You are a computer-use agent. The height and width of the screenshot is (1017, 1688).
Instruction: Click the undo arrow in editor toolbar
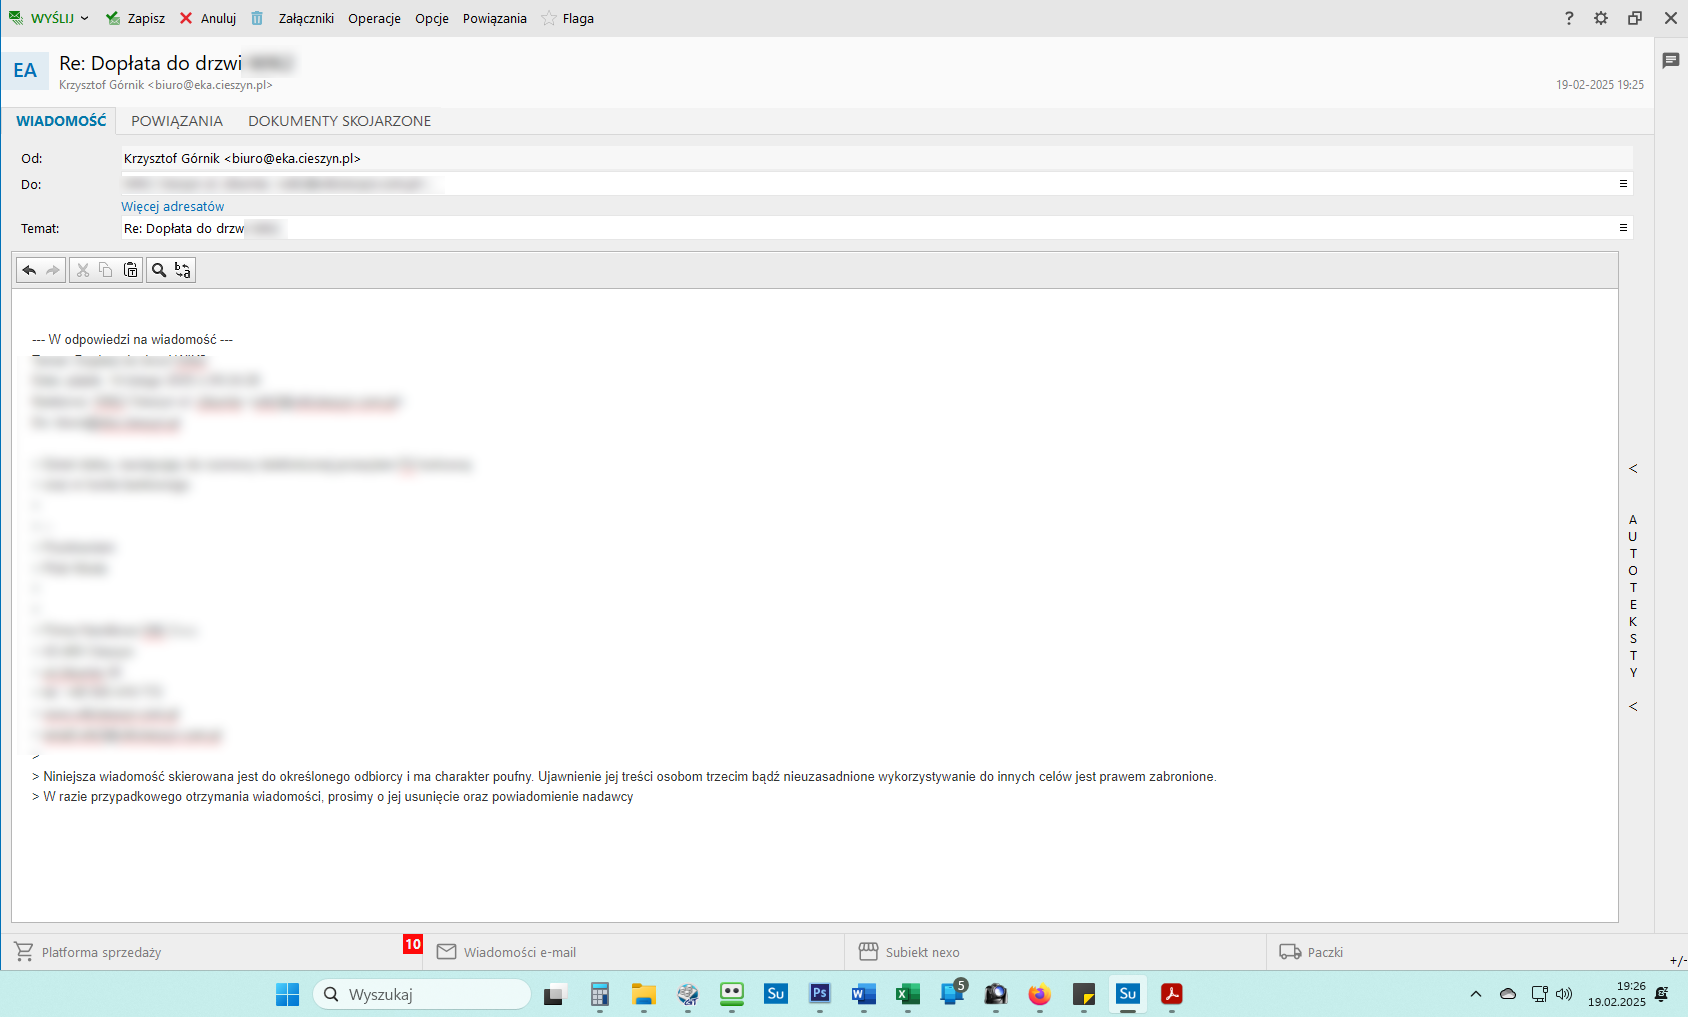click(x=29, y=270)
